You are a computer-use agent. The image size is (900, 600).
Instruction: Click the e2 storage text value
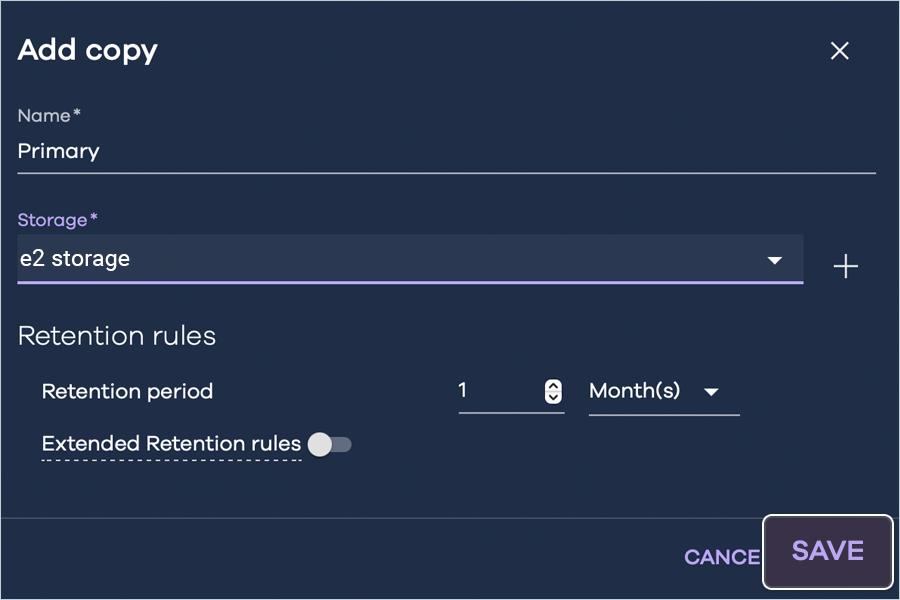75,259
